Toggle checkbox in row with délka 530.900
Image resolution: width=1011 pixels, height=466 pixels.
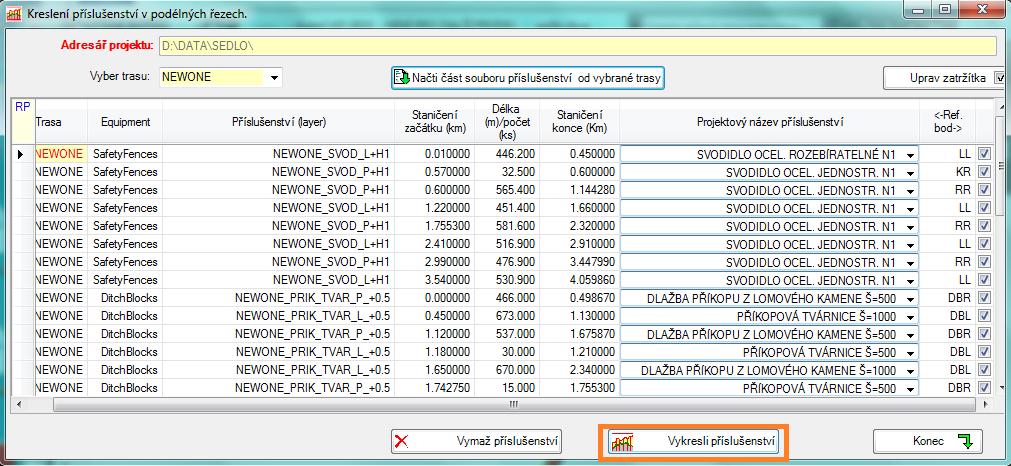click(984, 280)
